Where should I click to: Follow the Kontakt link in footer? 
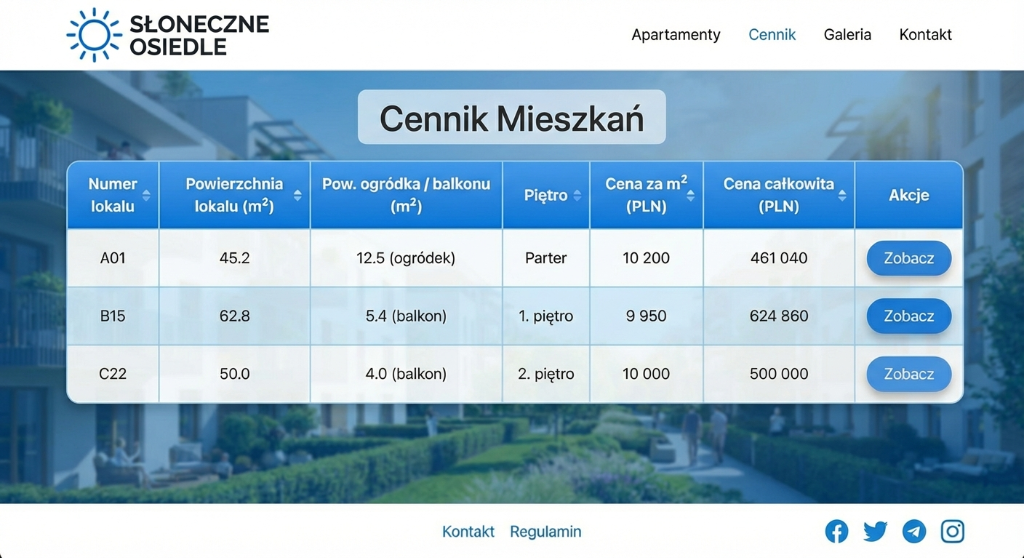point(468,532)
